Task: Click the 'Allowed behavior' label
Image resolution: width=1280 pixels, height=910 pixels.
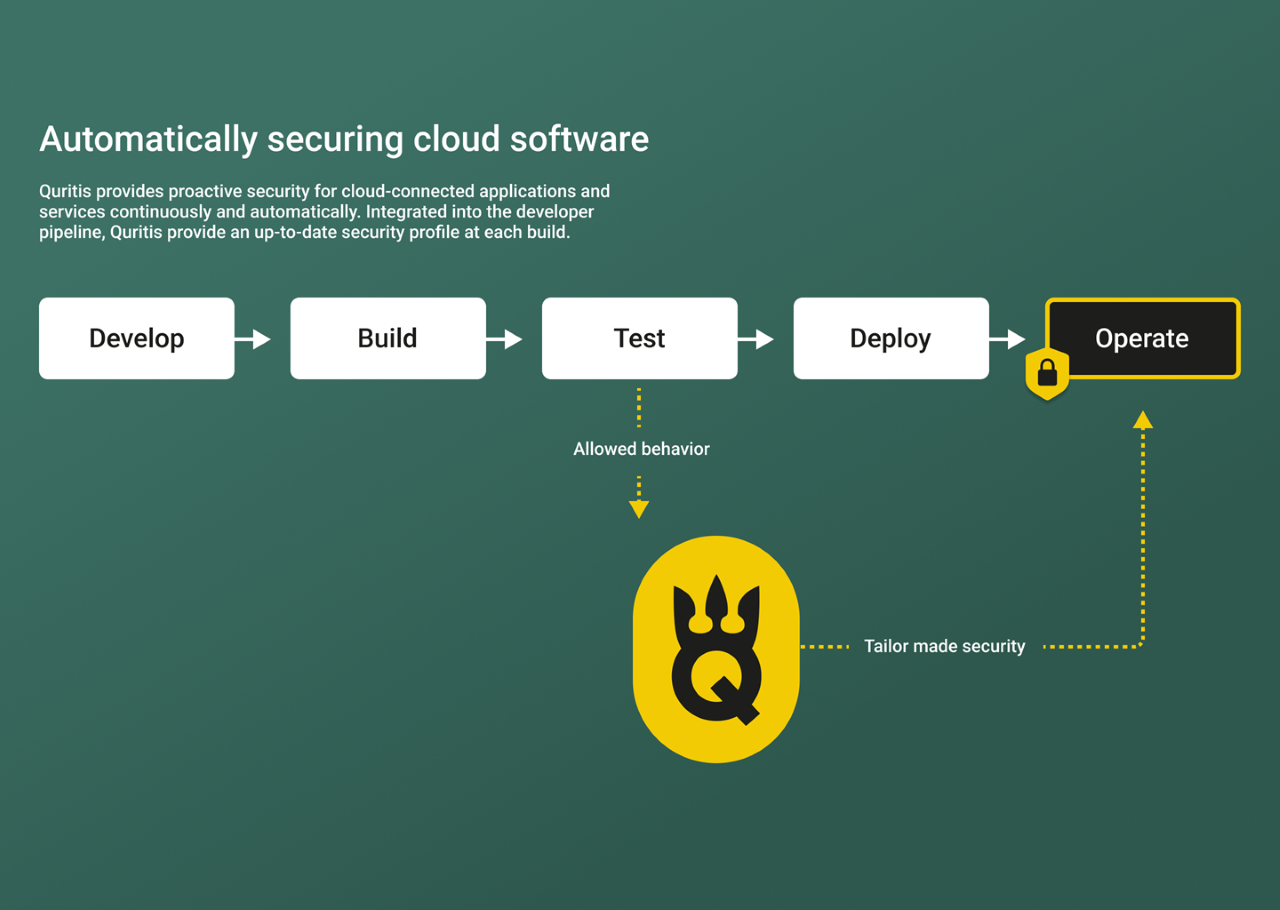Action: 641,449
